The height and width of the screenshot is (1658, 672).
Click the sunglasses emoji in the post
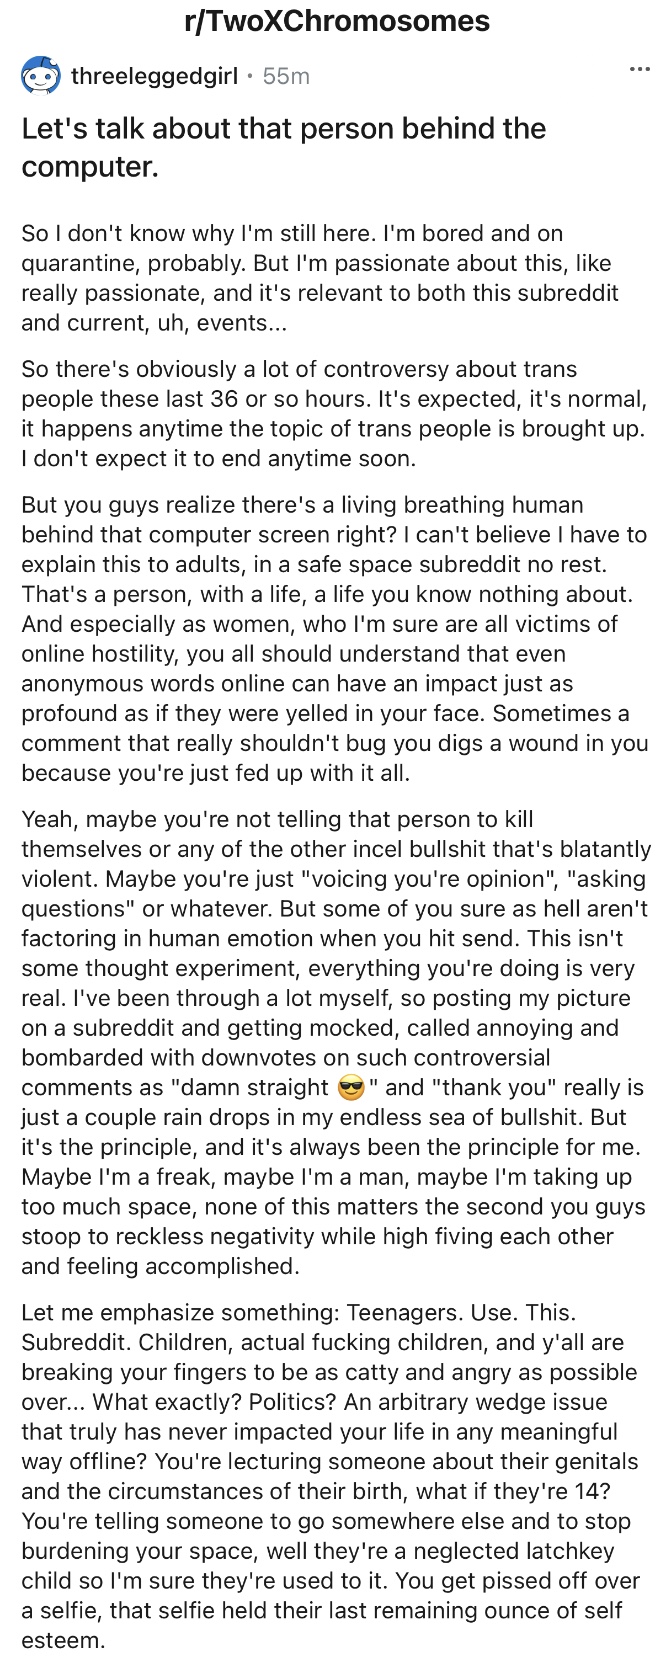[351, 1088]
